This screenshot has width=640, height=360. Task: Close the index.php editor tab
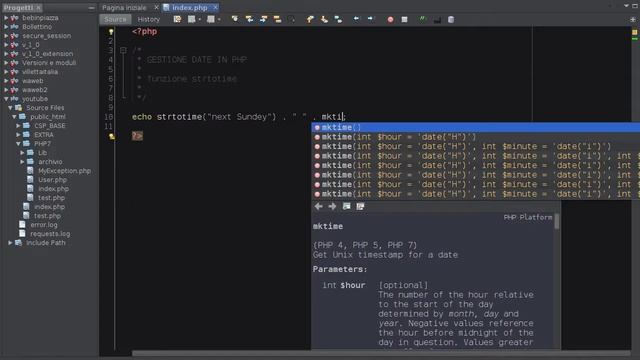(215, 7)
